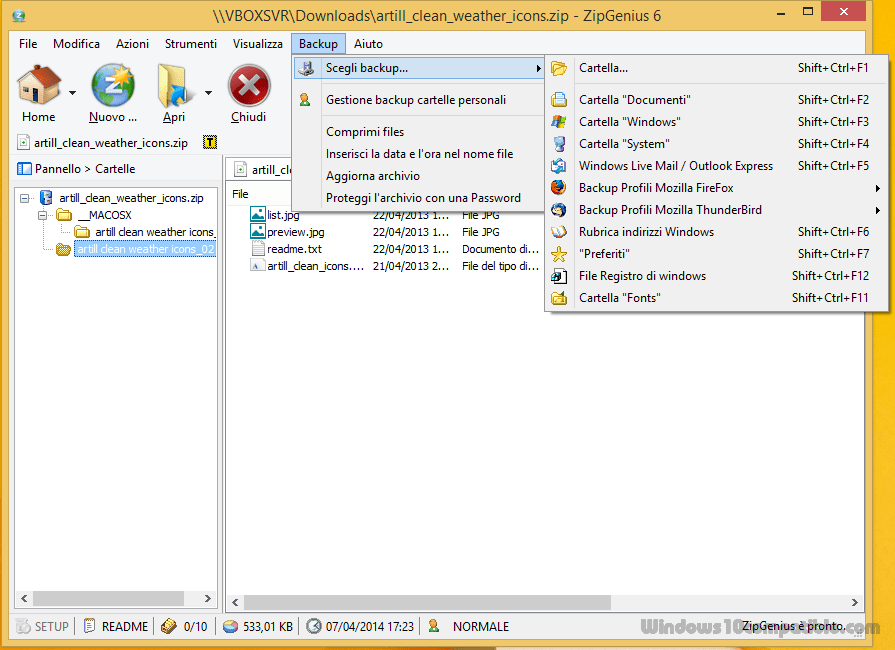Select Backup Profili Mozilla FireFox entry

pyautogui.click(x=655, y=188)
